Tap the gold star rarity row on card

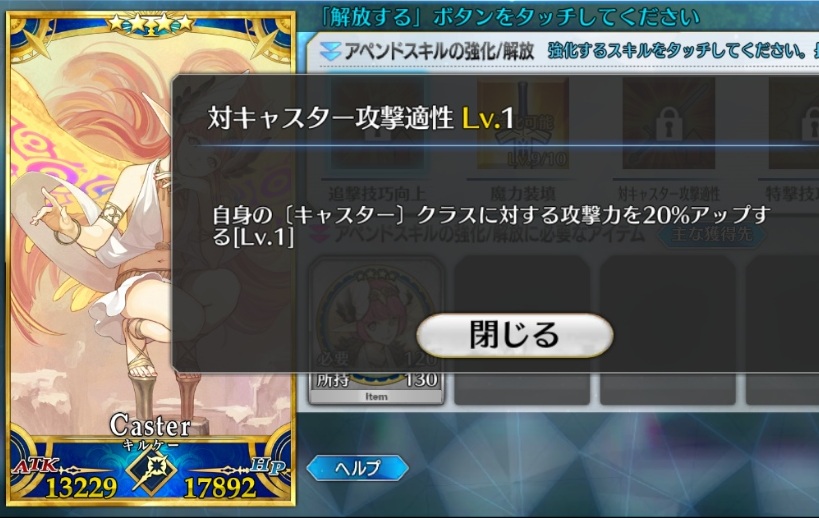click(150, 22)
